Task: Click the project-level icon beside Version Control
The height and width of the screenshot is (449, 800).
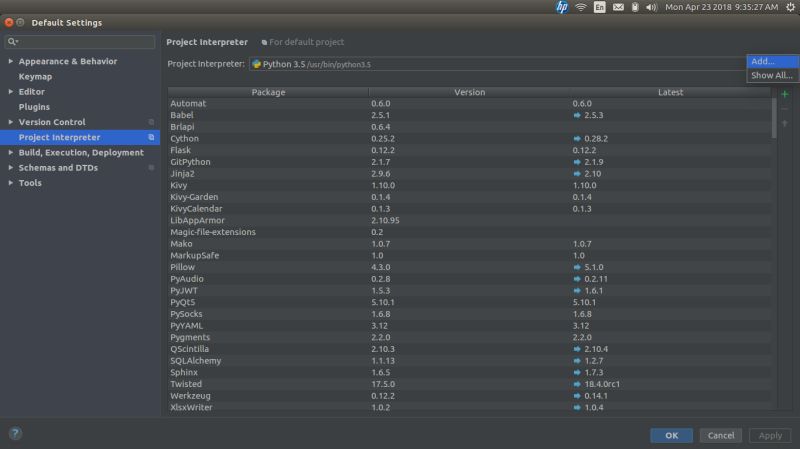Action: click(151, 122)
